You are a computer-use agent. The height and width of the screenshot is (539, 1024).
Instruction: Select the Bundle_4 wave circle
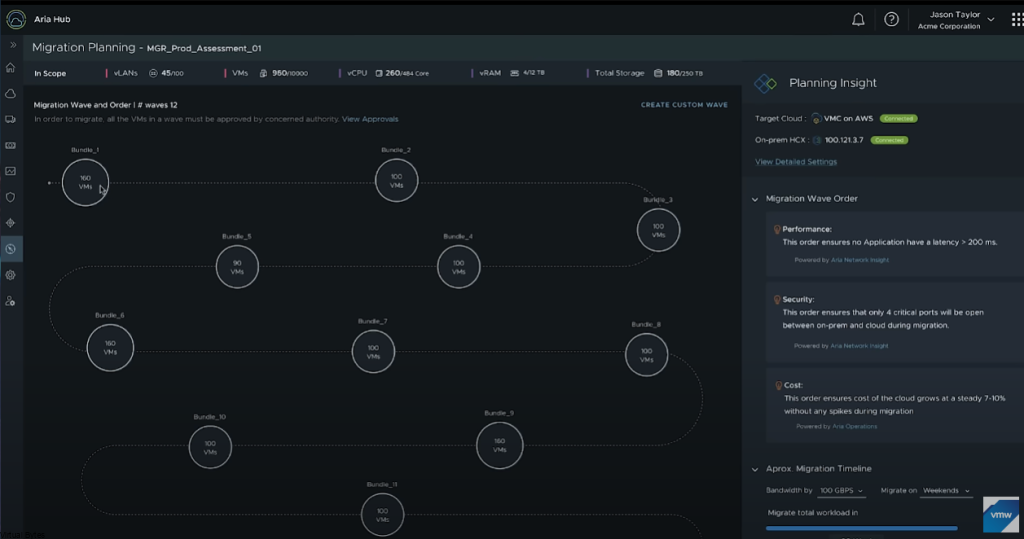tap(458, 267)
